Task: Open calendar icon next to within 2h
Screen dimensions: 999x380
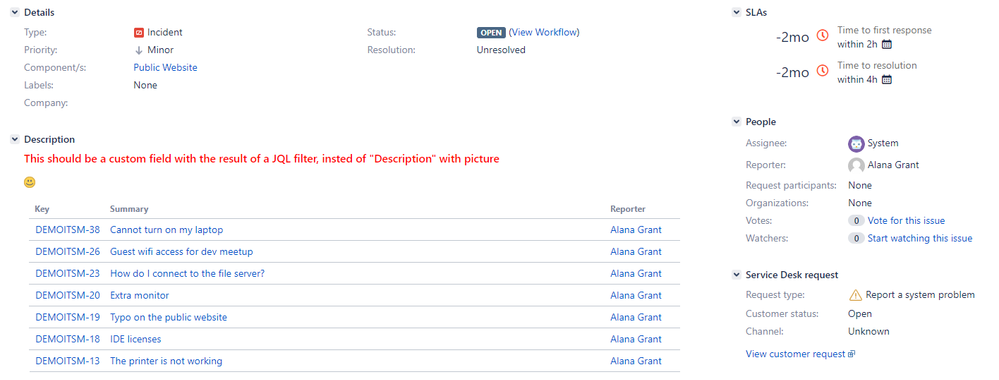Action: tap(886, 44)
